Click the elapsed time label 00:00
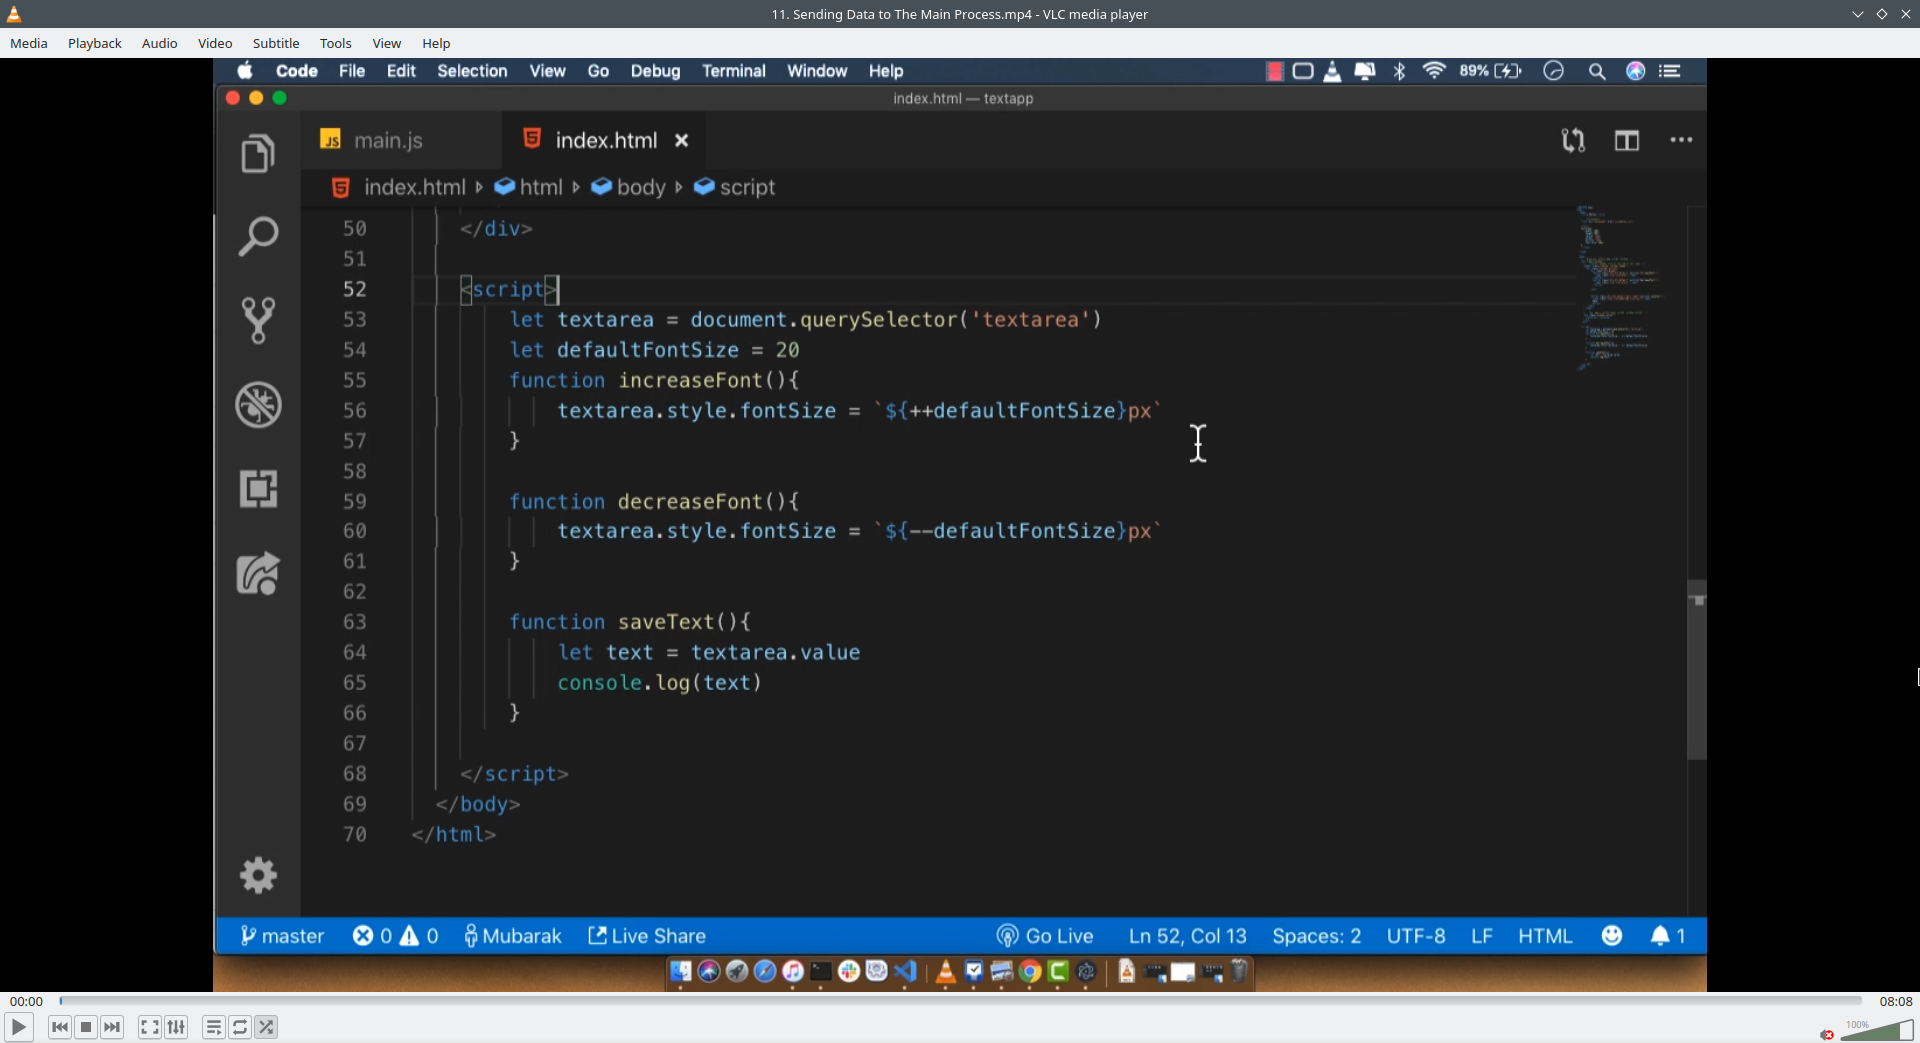 (26, 1001)
